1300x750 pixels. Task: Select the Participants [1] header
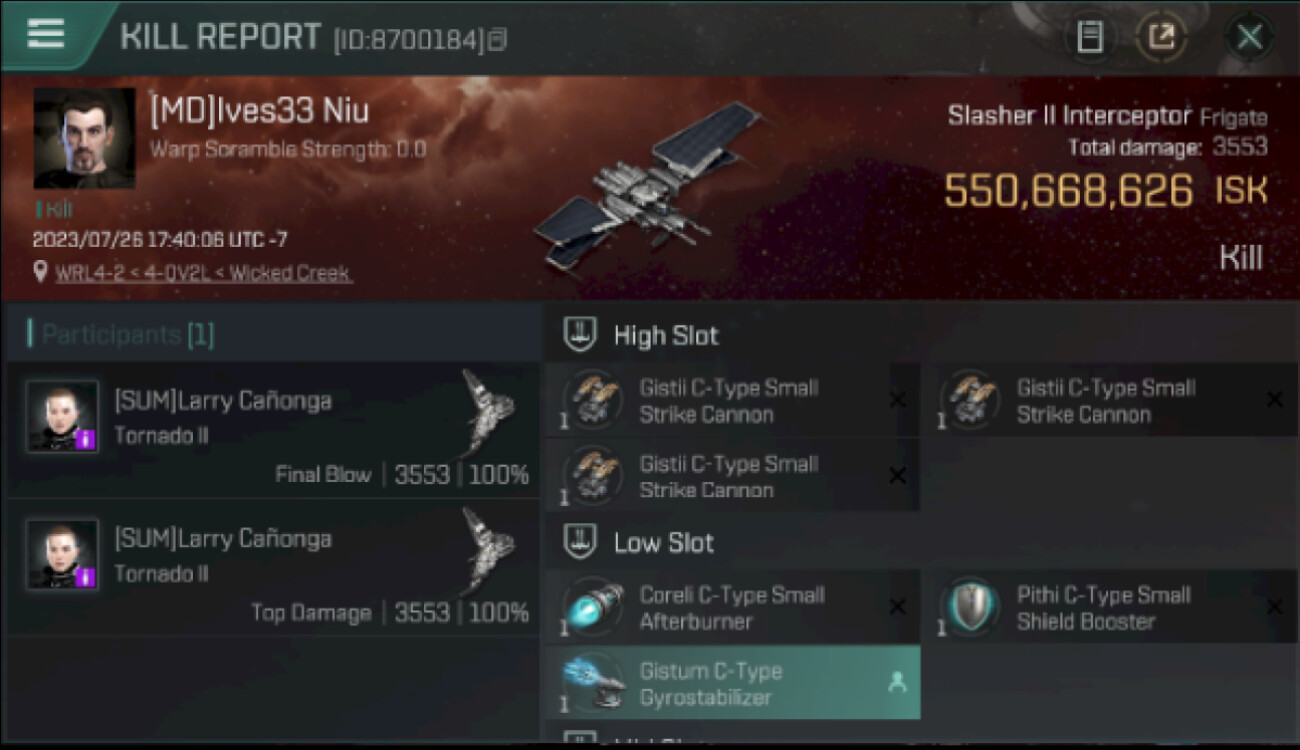tap(120, 334)
